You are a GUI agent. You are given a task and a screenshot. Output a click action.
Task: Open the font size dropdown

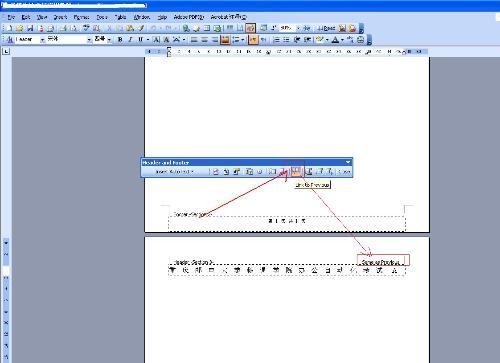pos(109,40)
